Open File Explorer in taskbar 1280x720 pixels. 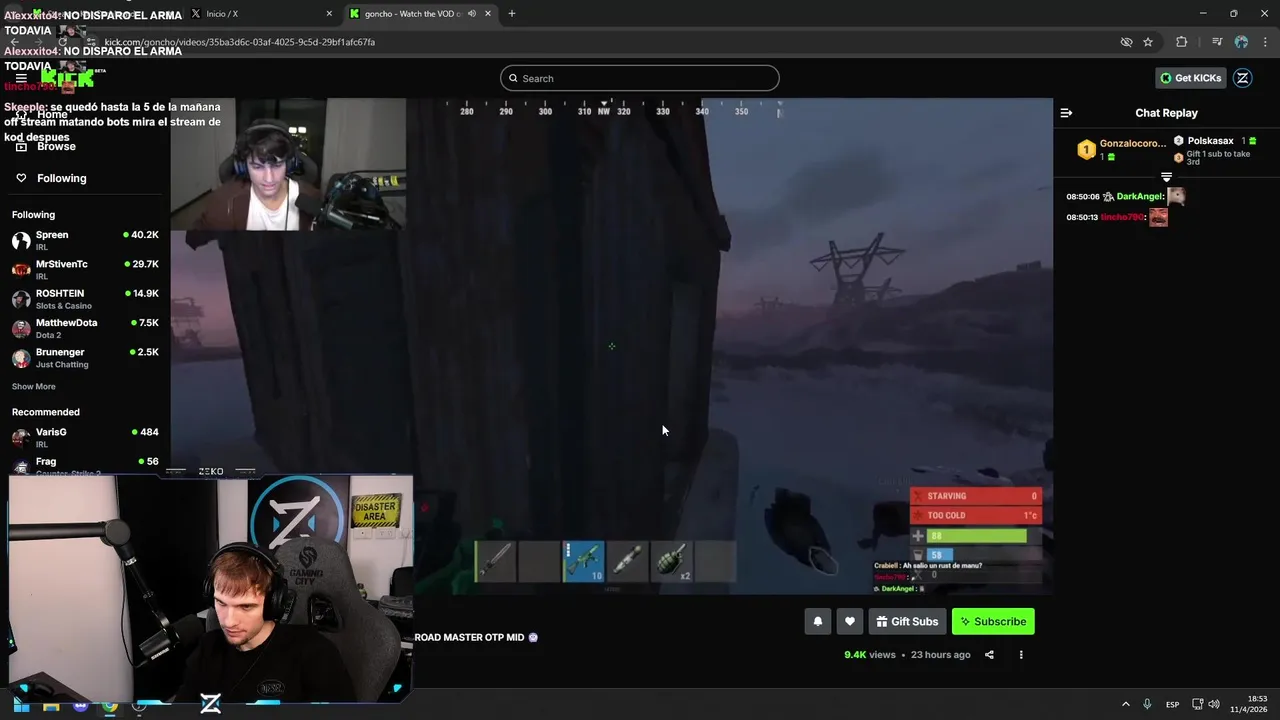coord(51,704)
